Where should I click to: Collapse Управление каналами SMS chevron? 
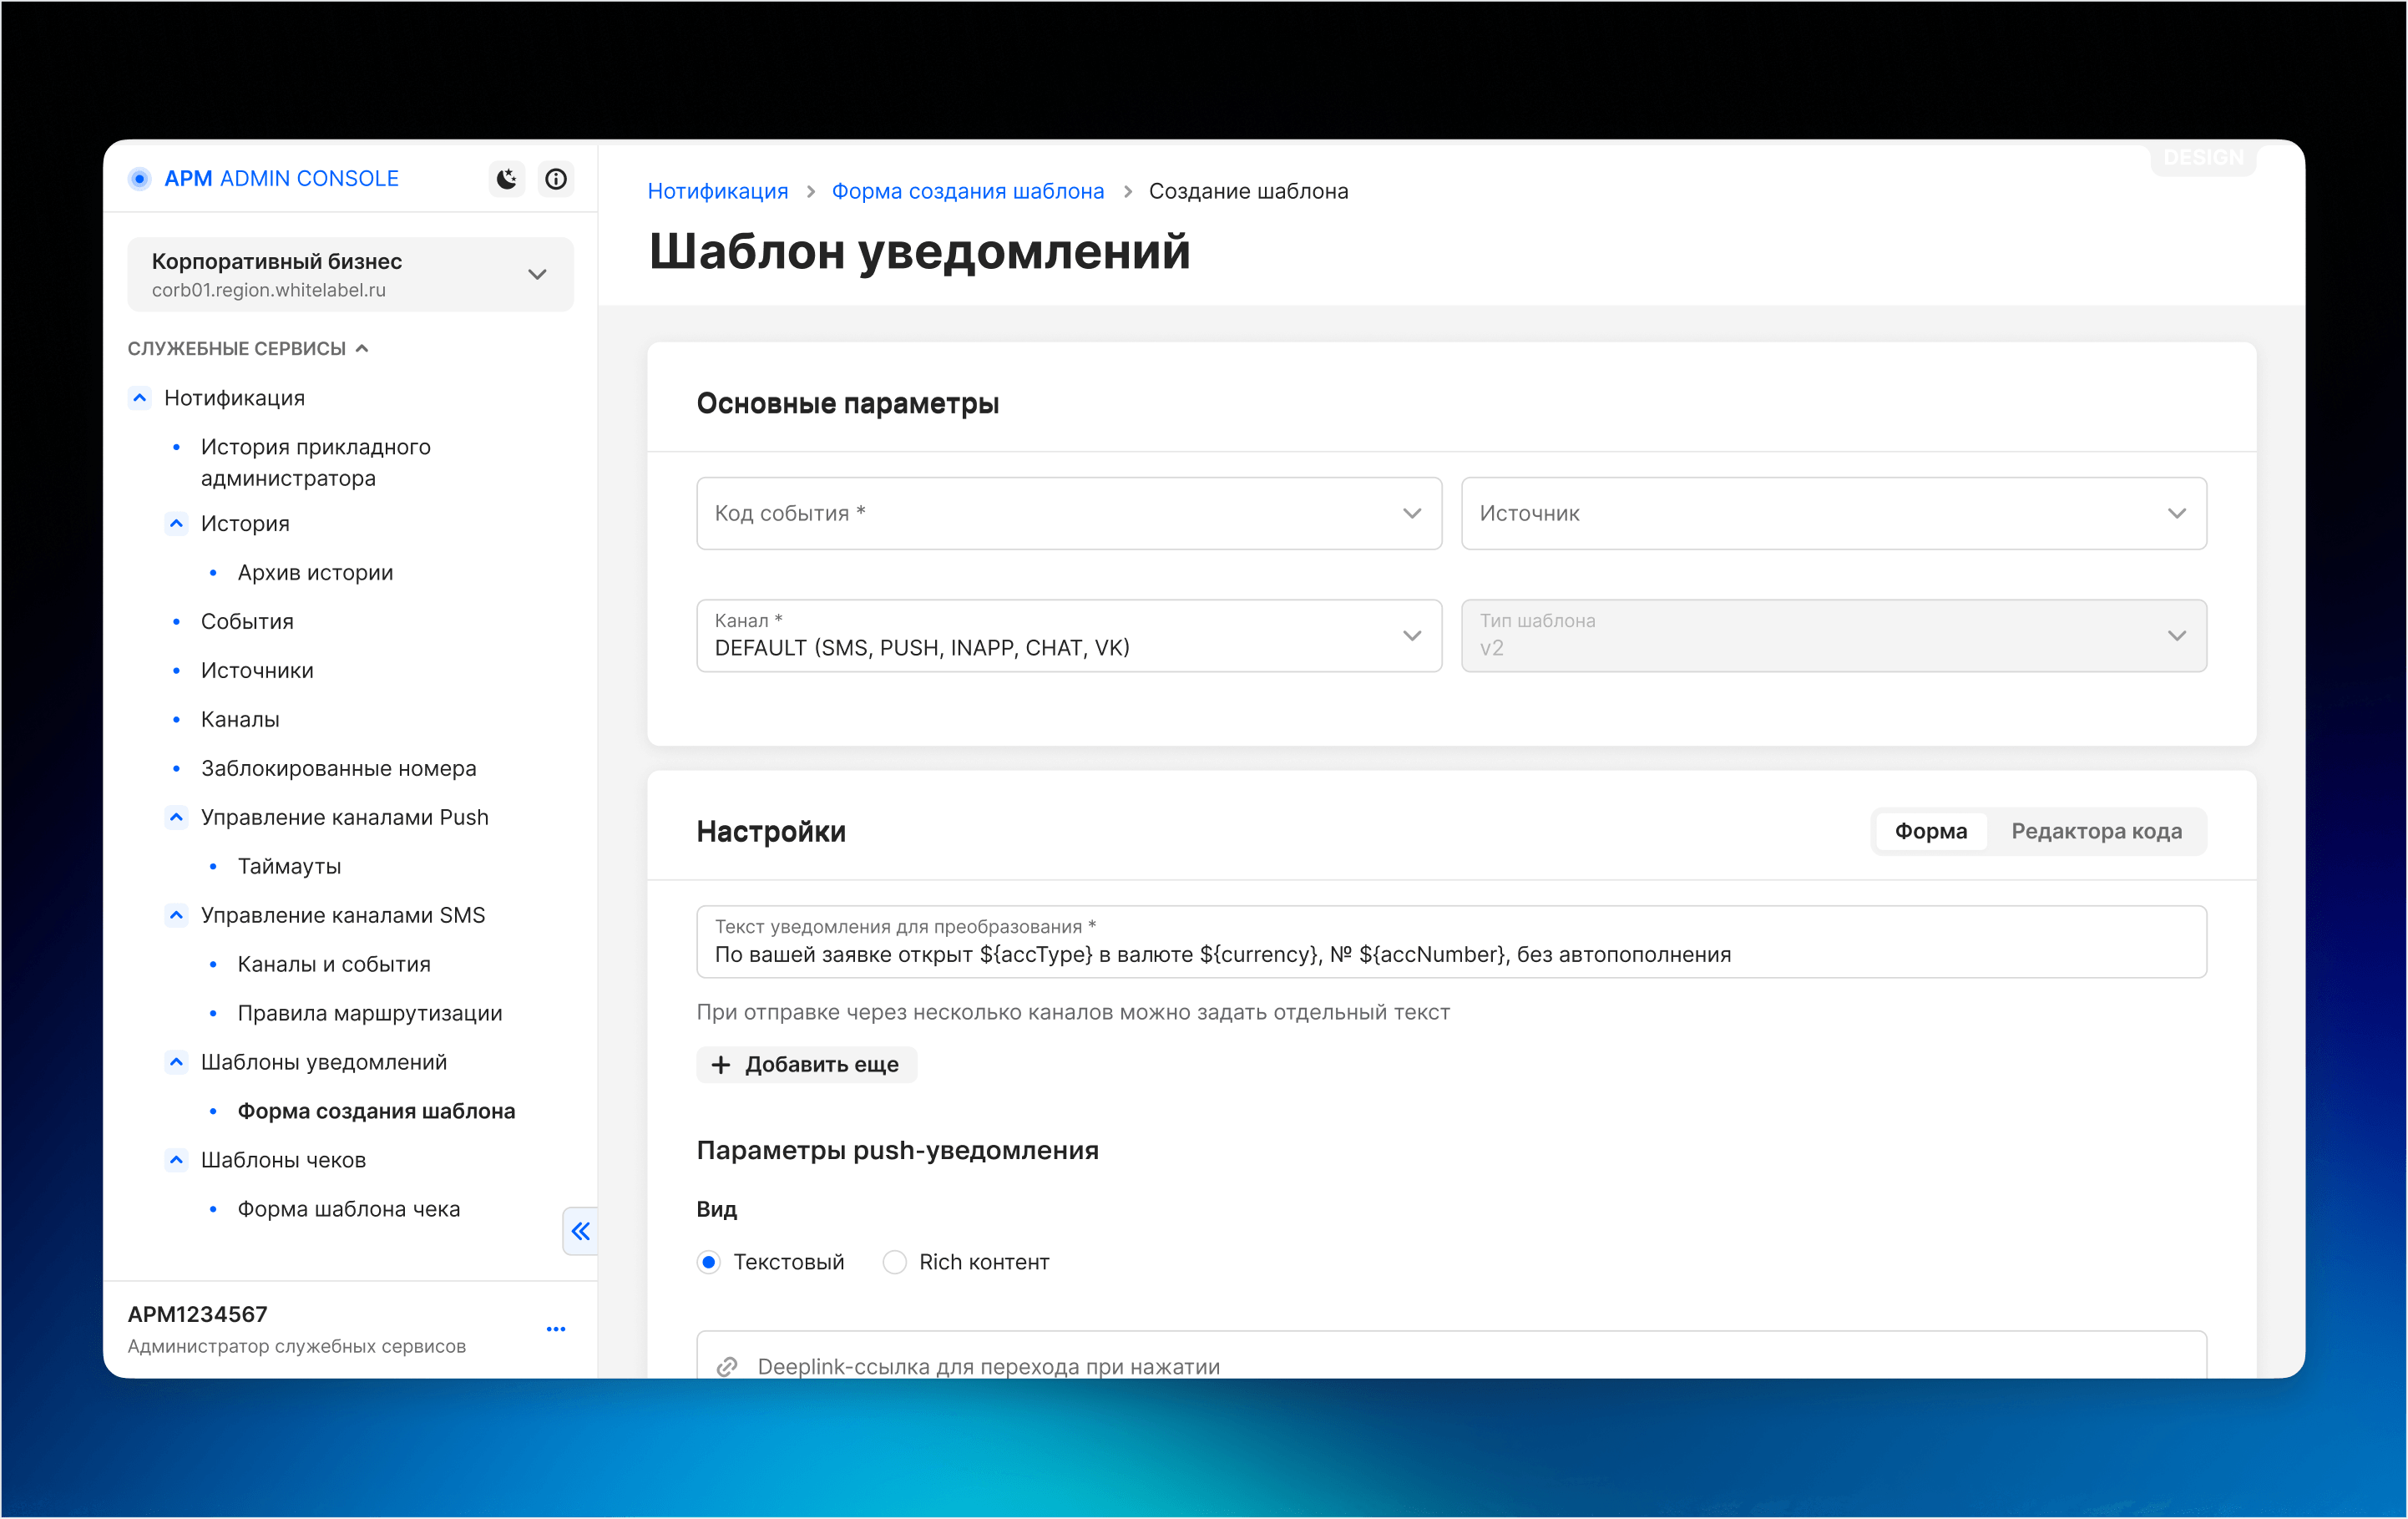point(176,915)
